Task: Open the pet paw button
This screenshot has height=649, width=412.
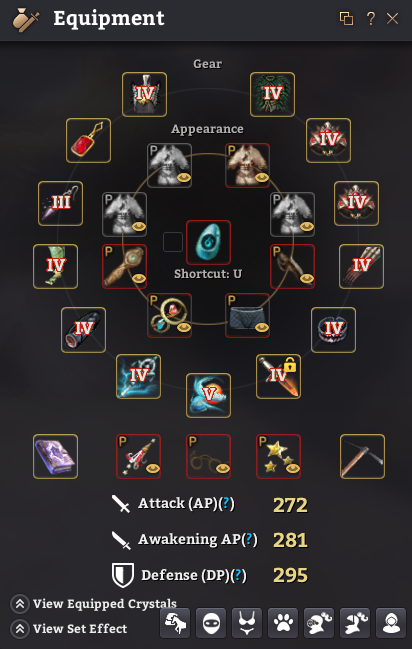Action: [283, 623]
